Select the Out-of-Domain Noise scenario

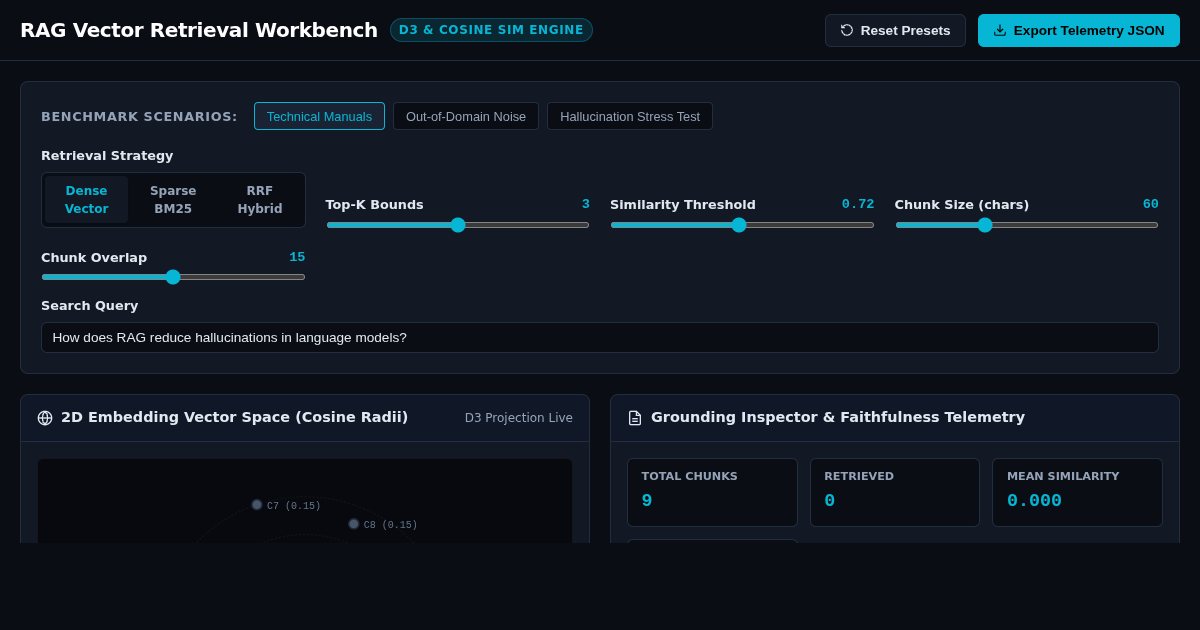click(x=466, y=116)
